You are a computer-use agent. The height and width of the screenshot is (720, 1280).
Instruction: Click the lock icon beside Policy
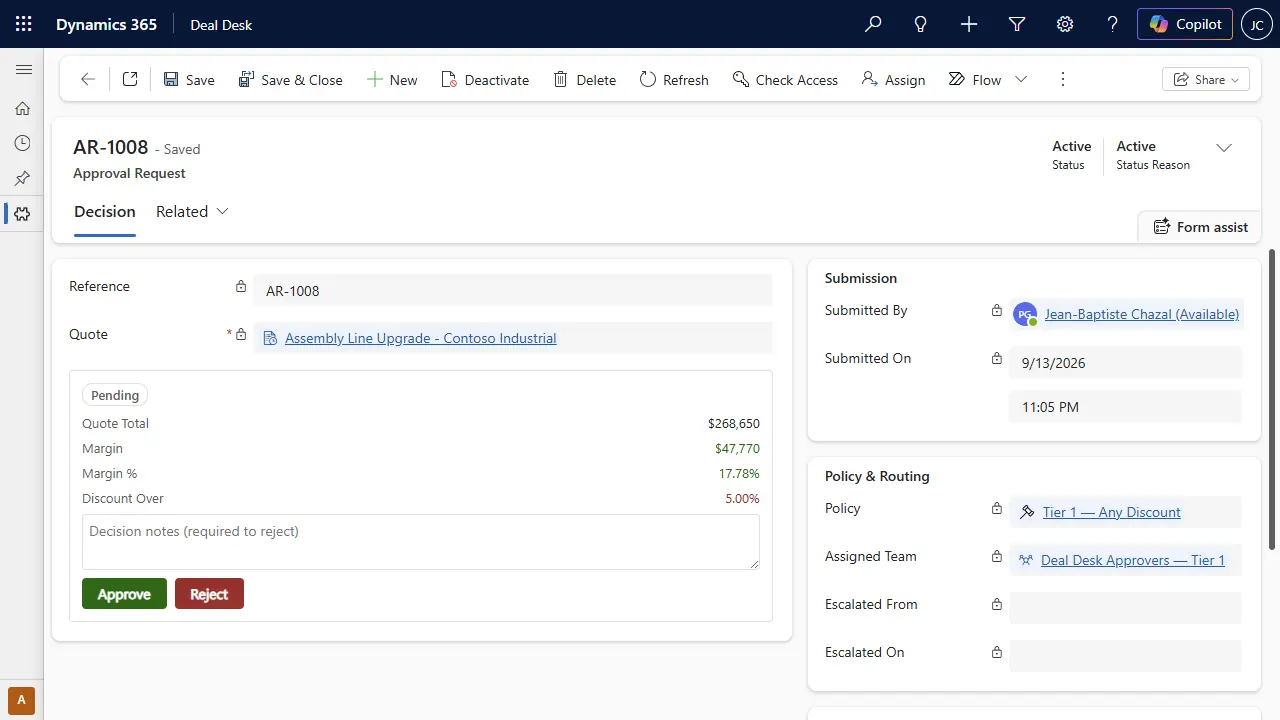[x=997, y=508]
